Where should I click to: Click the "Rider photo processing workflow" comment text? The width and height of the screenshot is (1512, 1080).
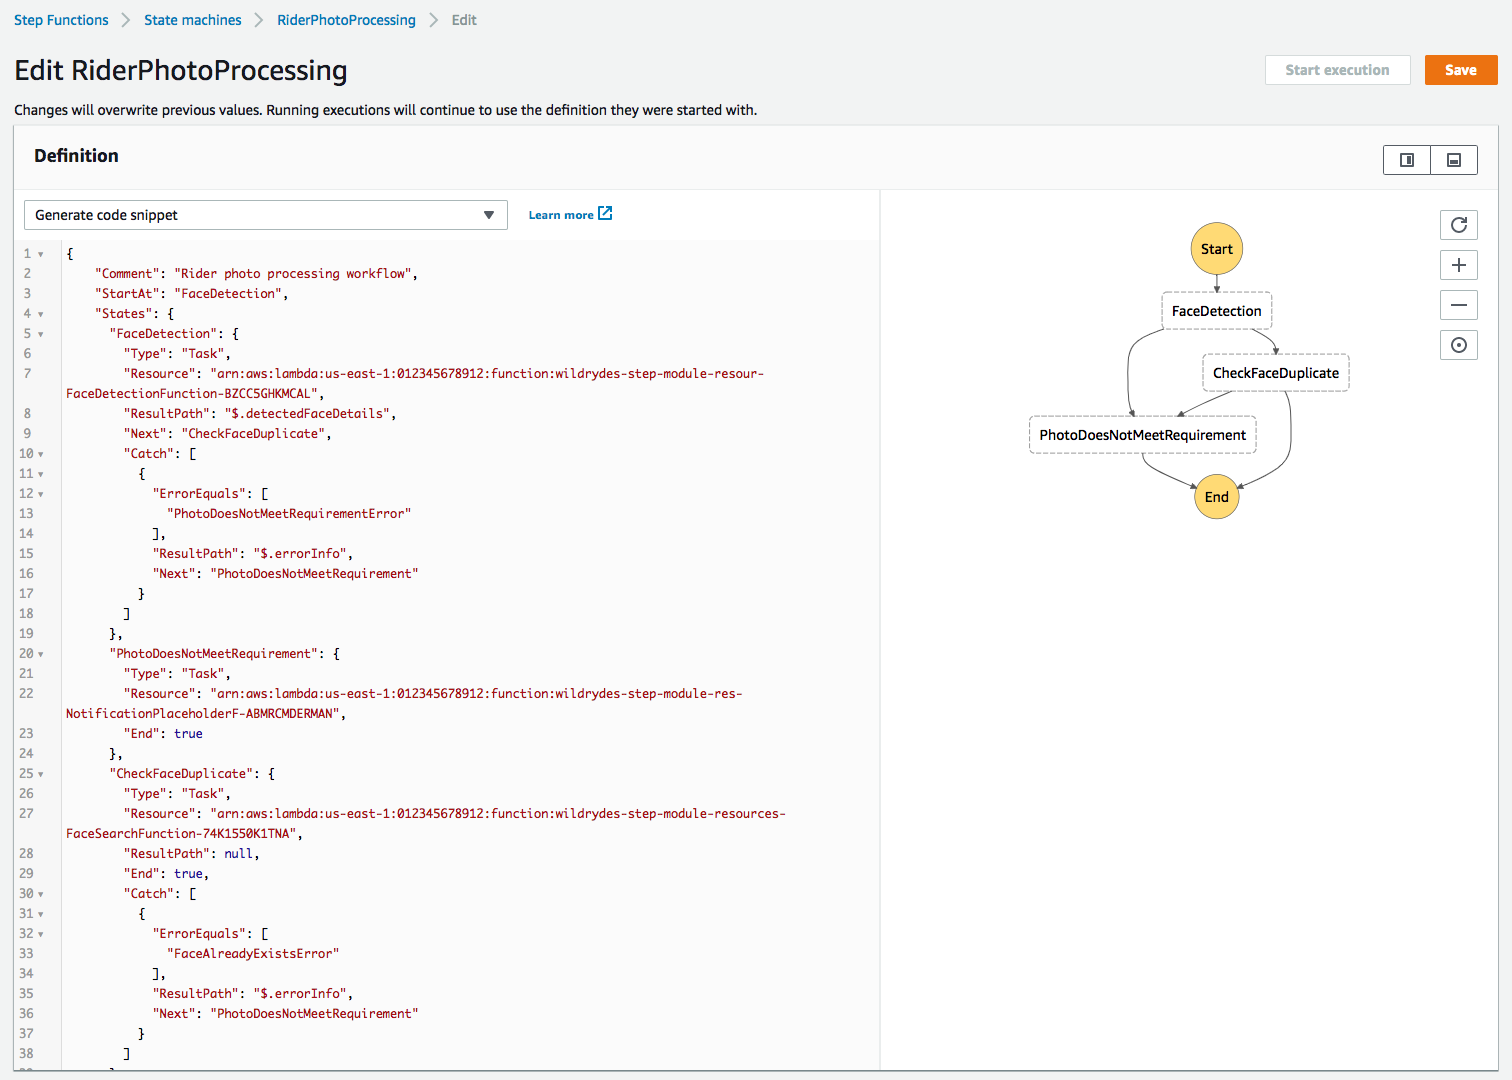293,274
